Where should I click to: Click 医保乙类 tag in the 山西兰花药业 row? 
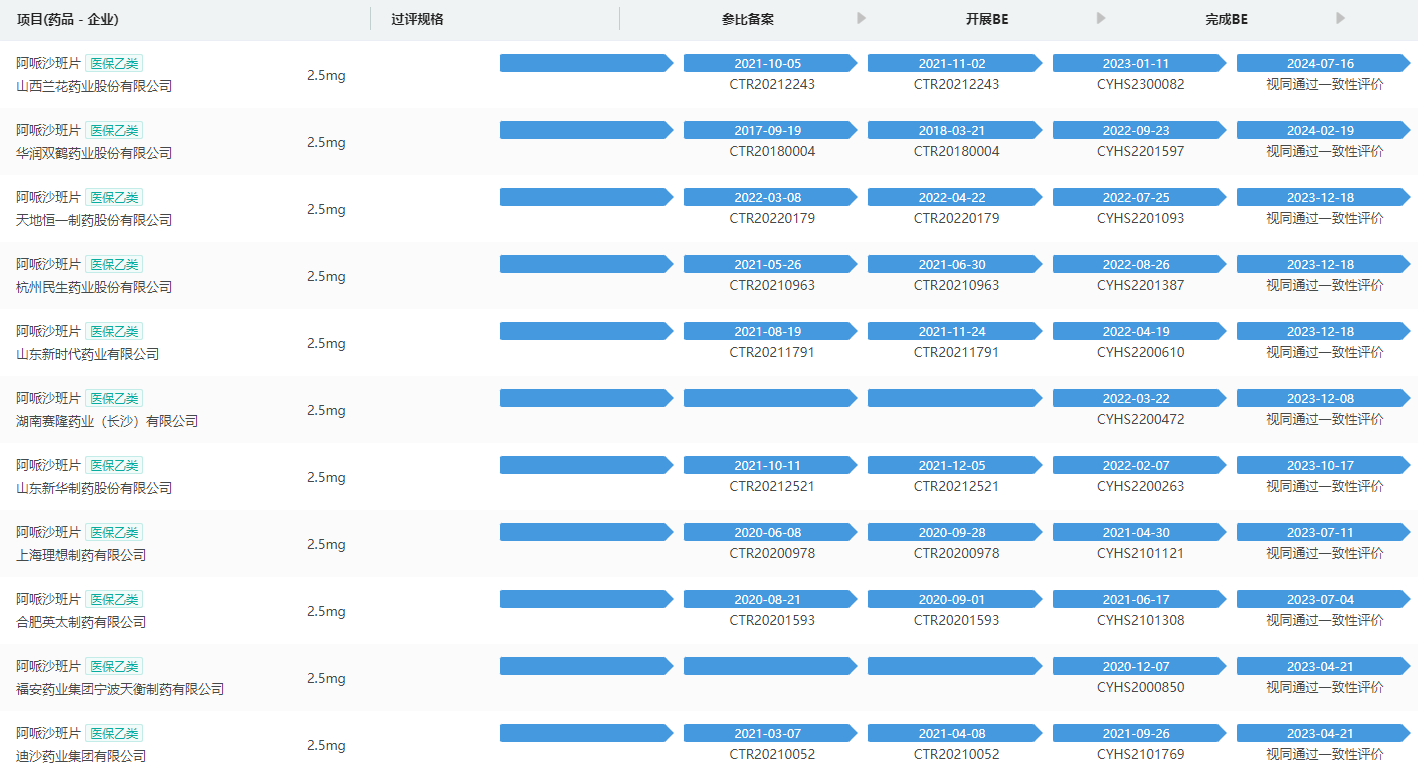click(114, 63)
